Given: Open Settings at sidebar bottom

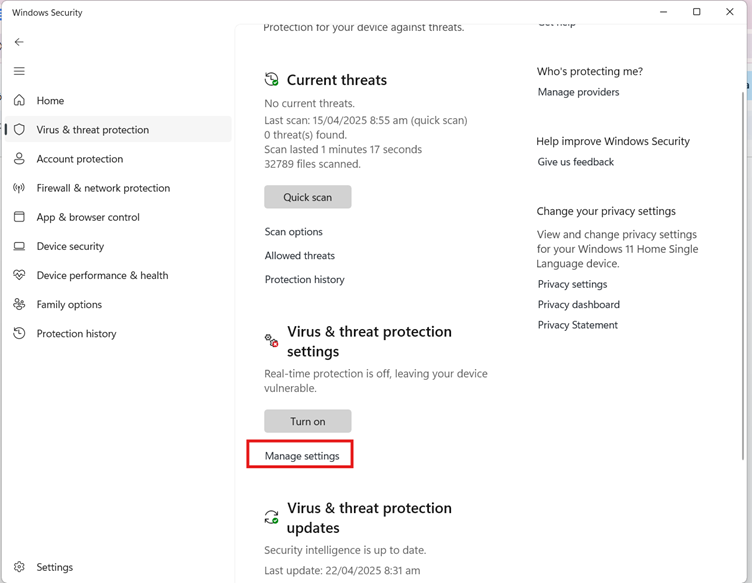Looking at the screenshot, I should 118,567.
